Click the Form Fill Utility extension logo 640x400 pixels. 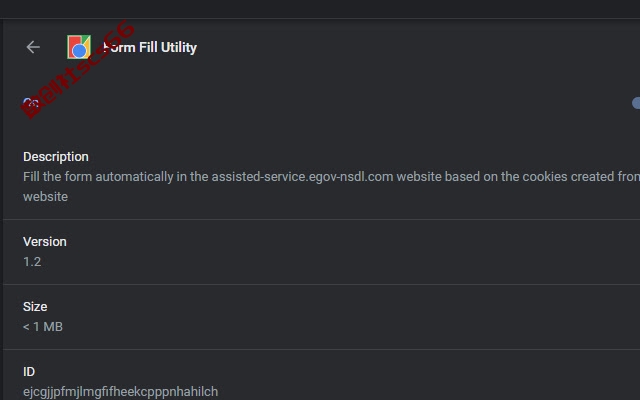tap(79, 47)
